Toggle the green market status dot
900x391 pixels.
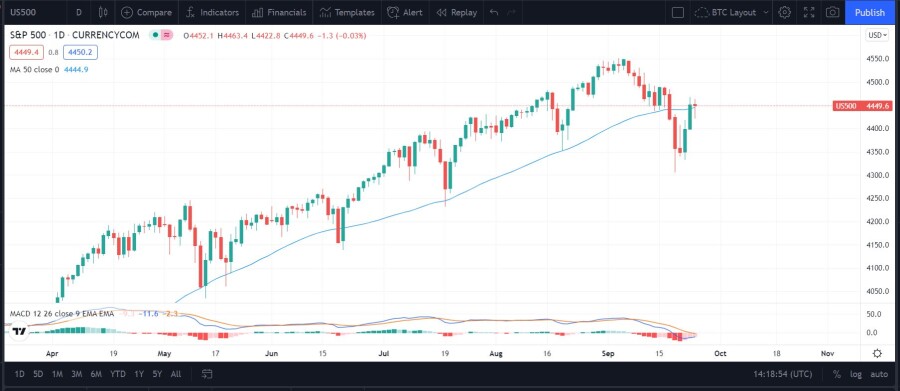pyautogui.click(x=154, y=35)
